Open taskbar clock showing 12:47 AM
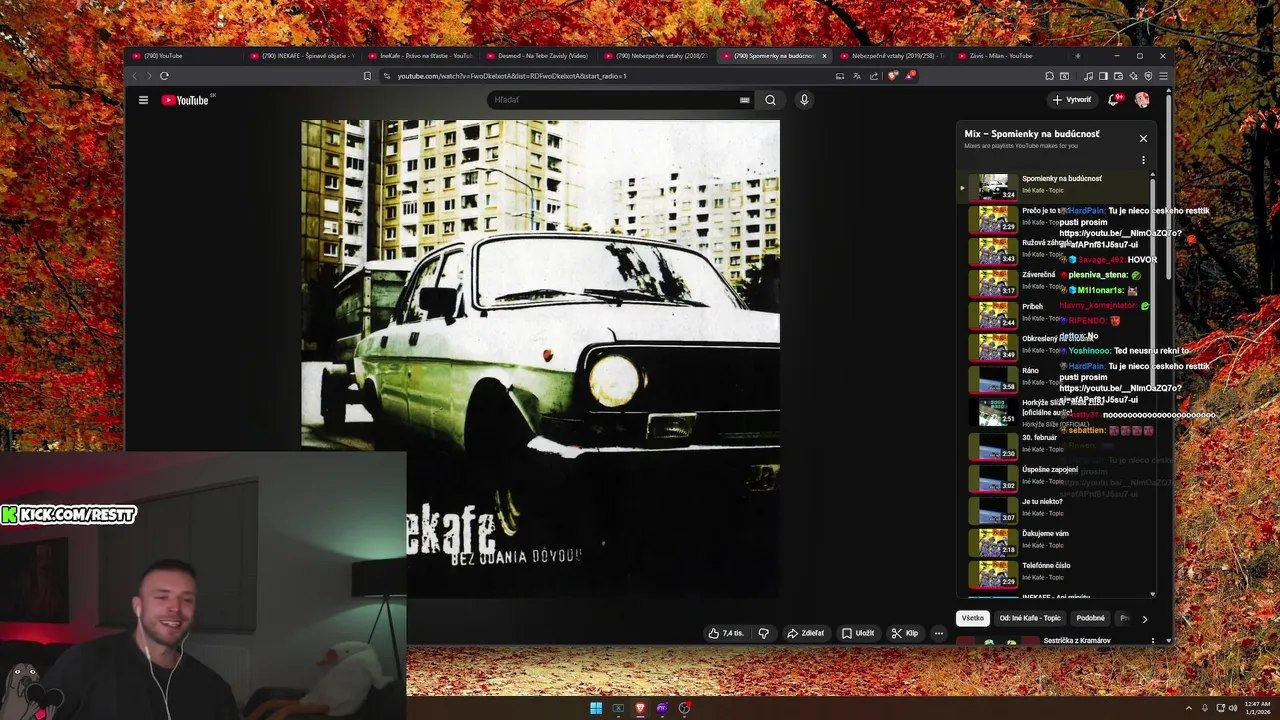 [x=1258, y=708]
